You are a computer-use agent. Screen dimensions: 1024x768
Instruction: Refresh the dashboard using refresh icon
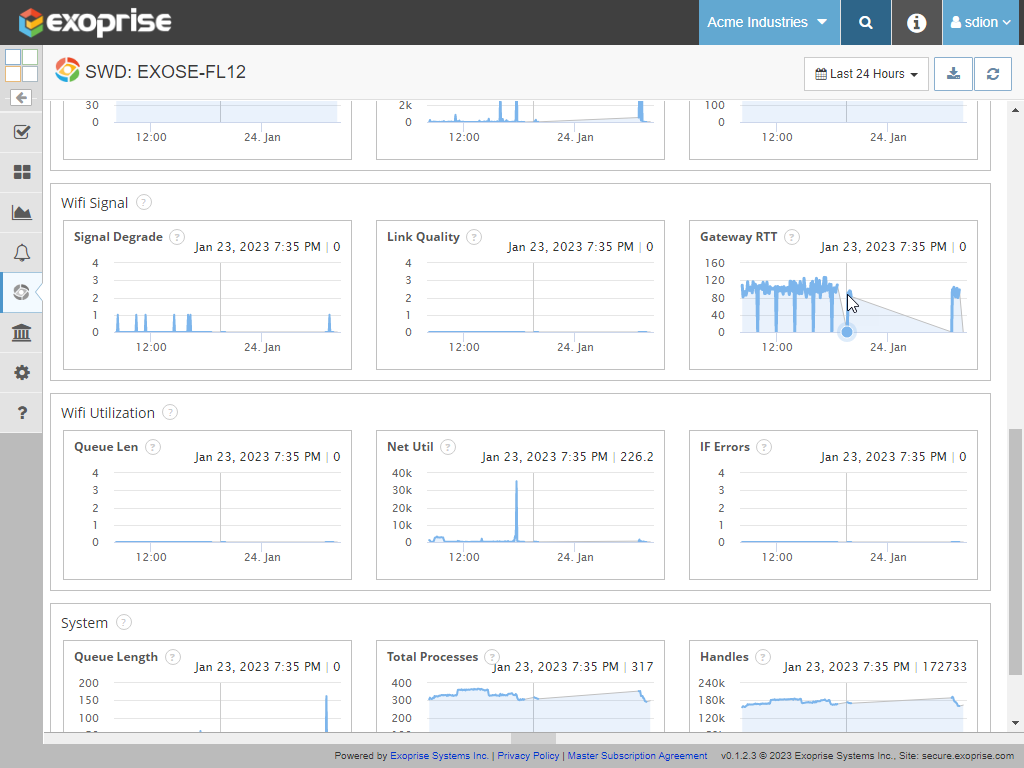coord(992,74)
